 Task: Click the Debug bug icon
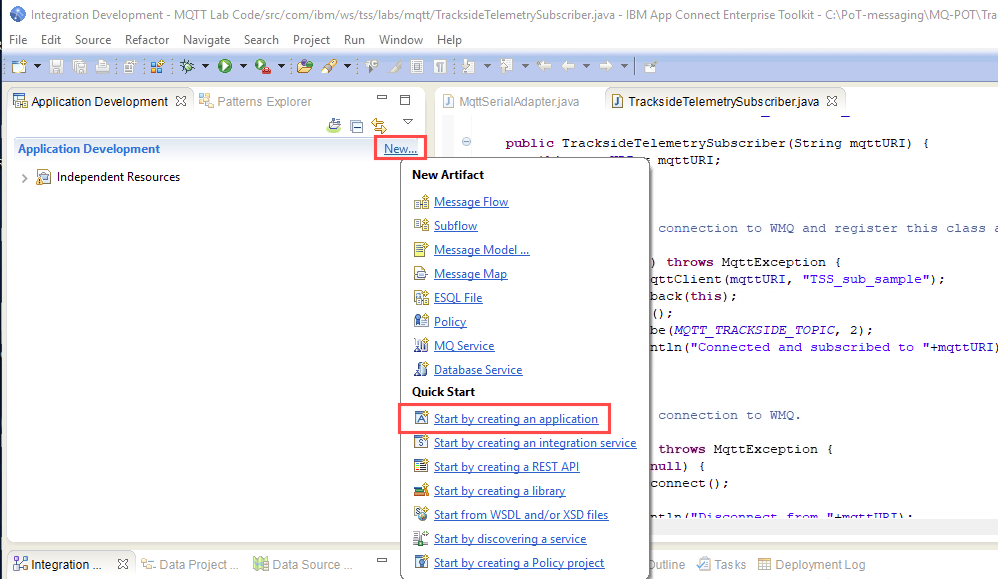(188, 66)
